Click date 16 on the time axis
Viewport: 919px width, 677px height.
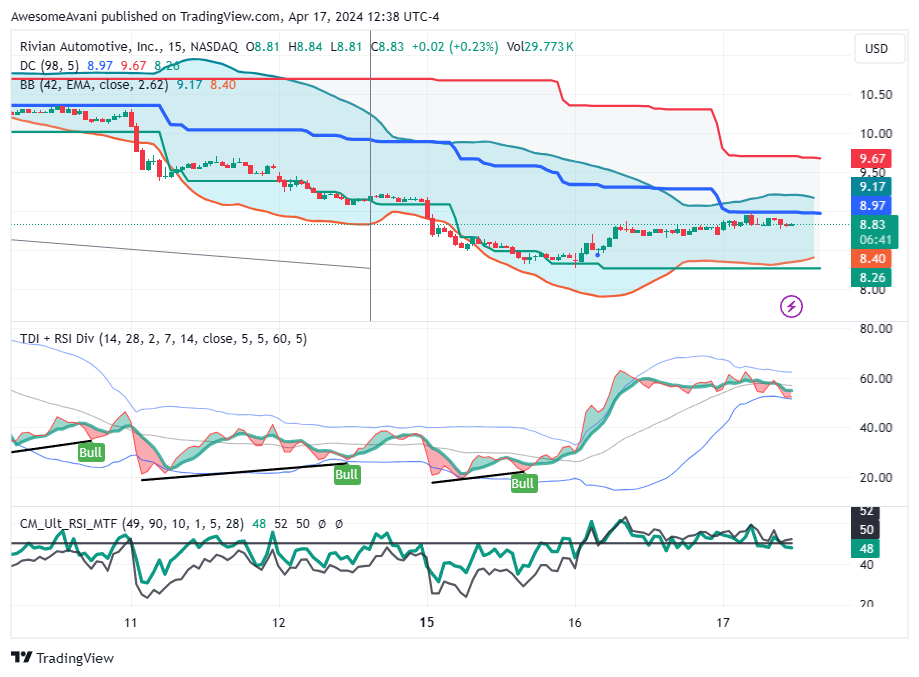[574, 622]
